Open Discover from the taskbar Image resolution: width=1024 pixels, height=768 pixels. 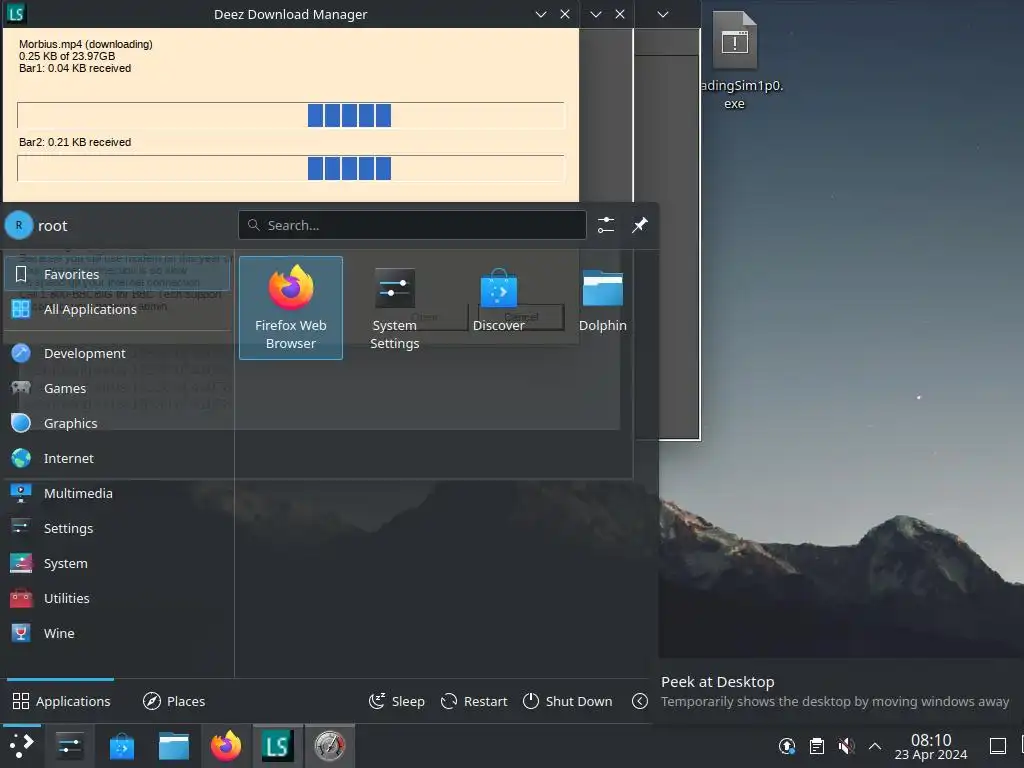(x=121, y=746)
